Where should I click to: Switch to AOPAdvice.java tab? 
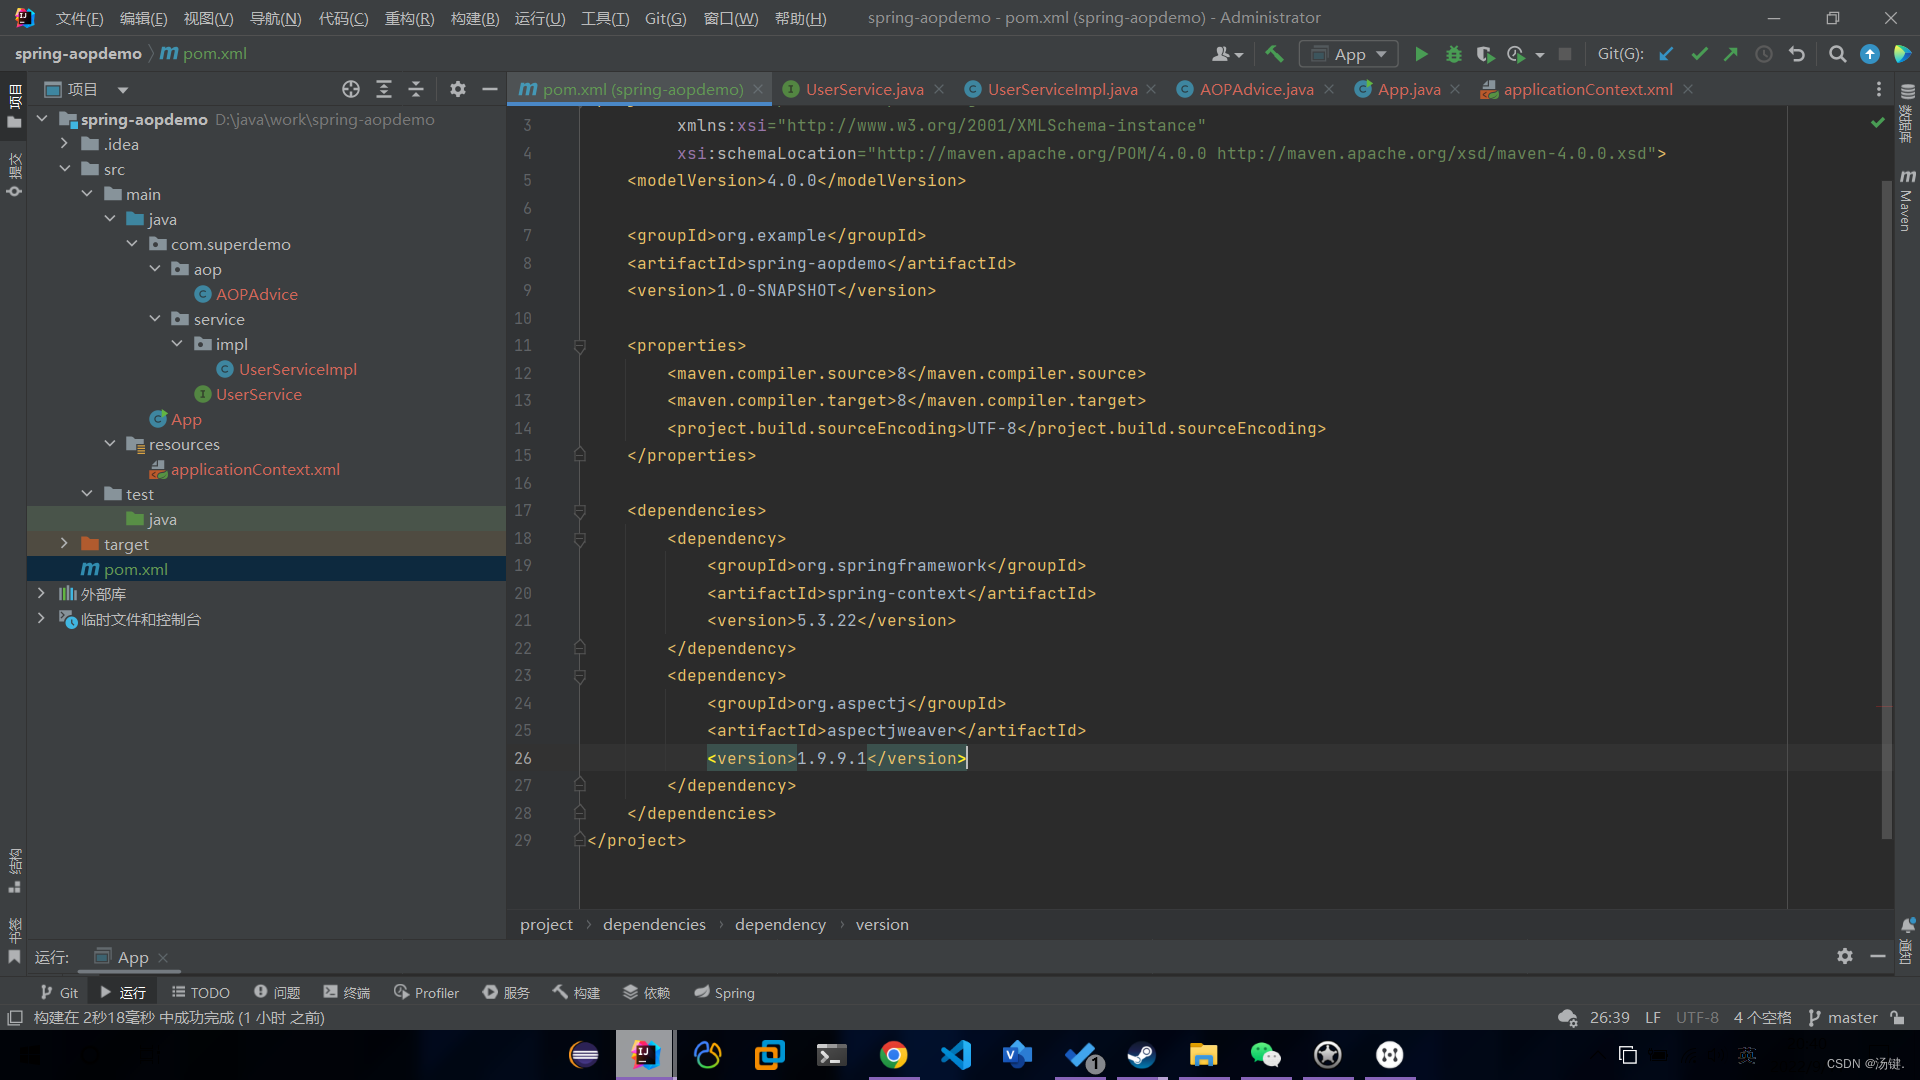click(x=1256, y=89)
